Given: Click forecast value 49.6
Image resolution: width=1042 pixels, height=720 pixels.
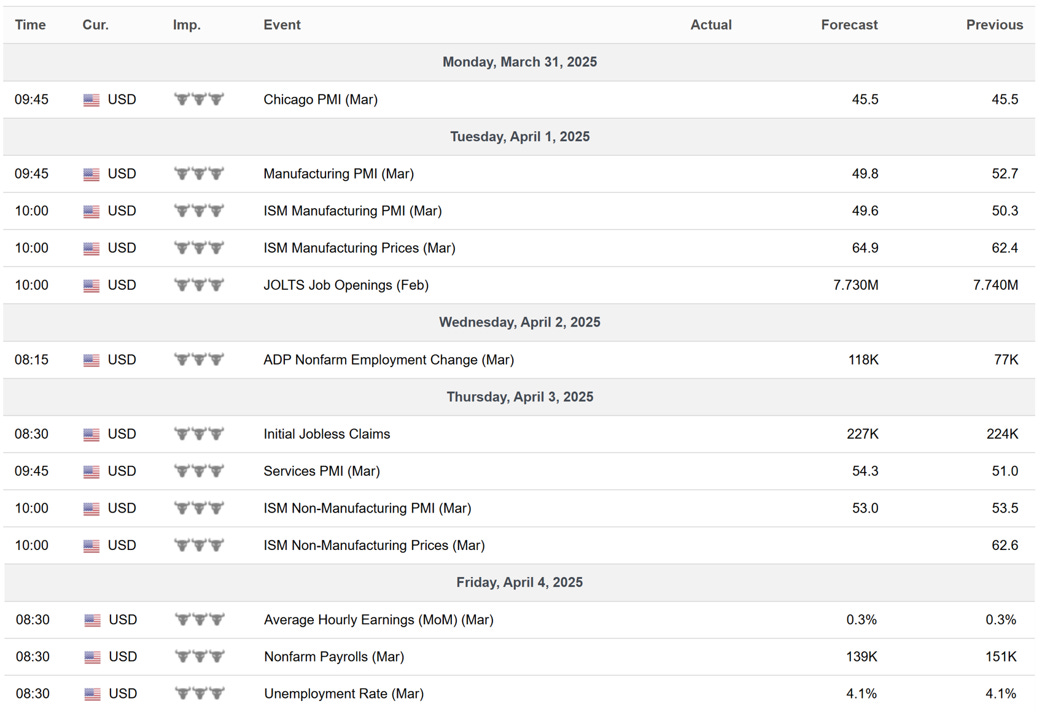Looking at the screenshot, I should (865, 211).
